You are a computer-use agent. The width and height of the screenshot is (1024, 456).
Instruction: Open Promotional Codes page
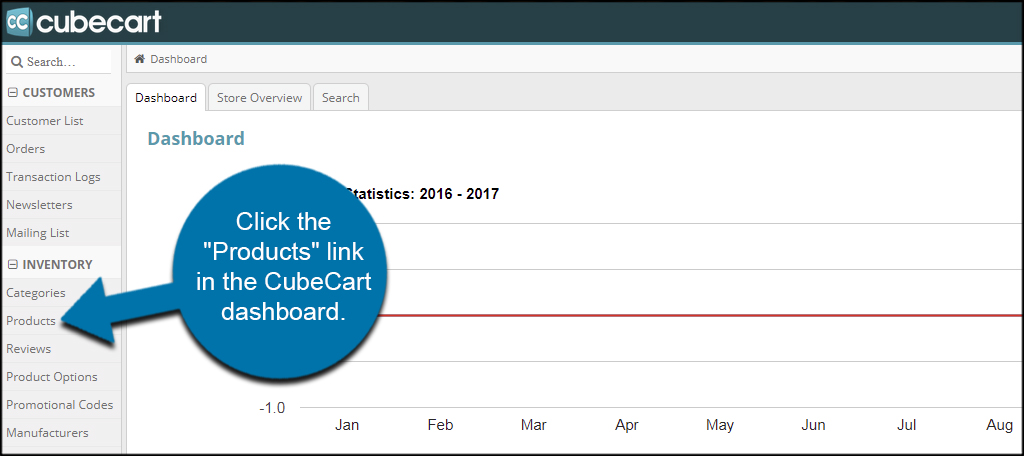59,405
